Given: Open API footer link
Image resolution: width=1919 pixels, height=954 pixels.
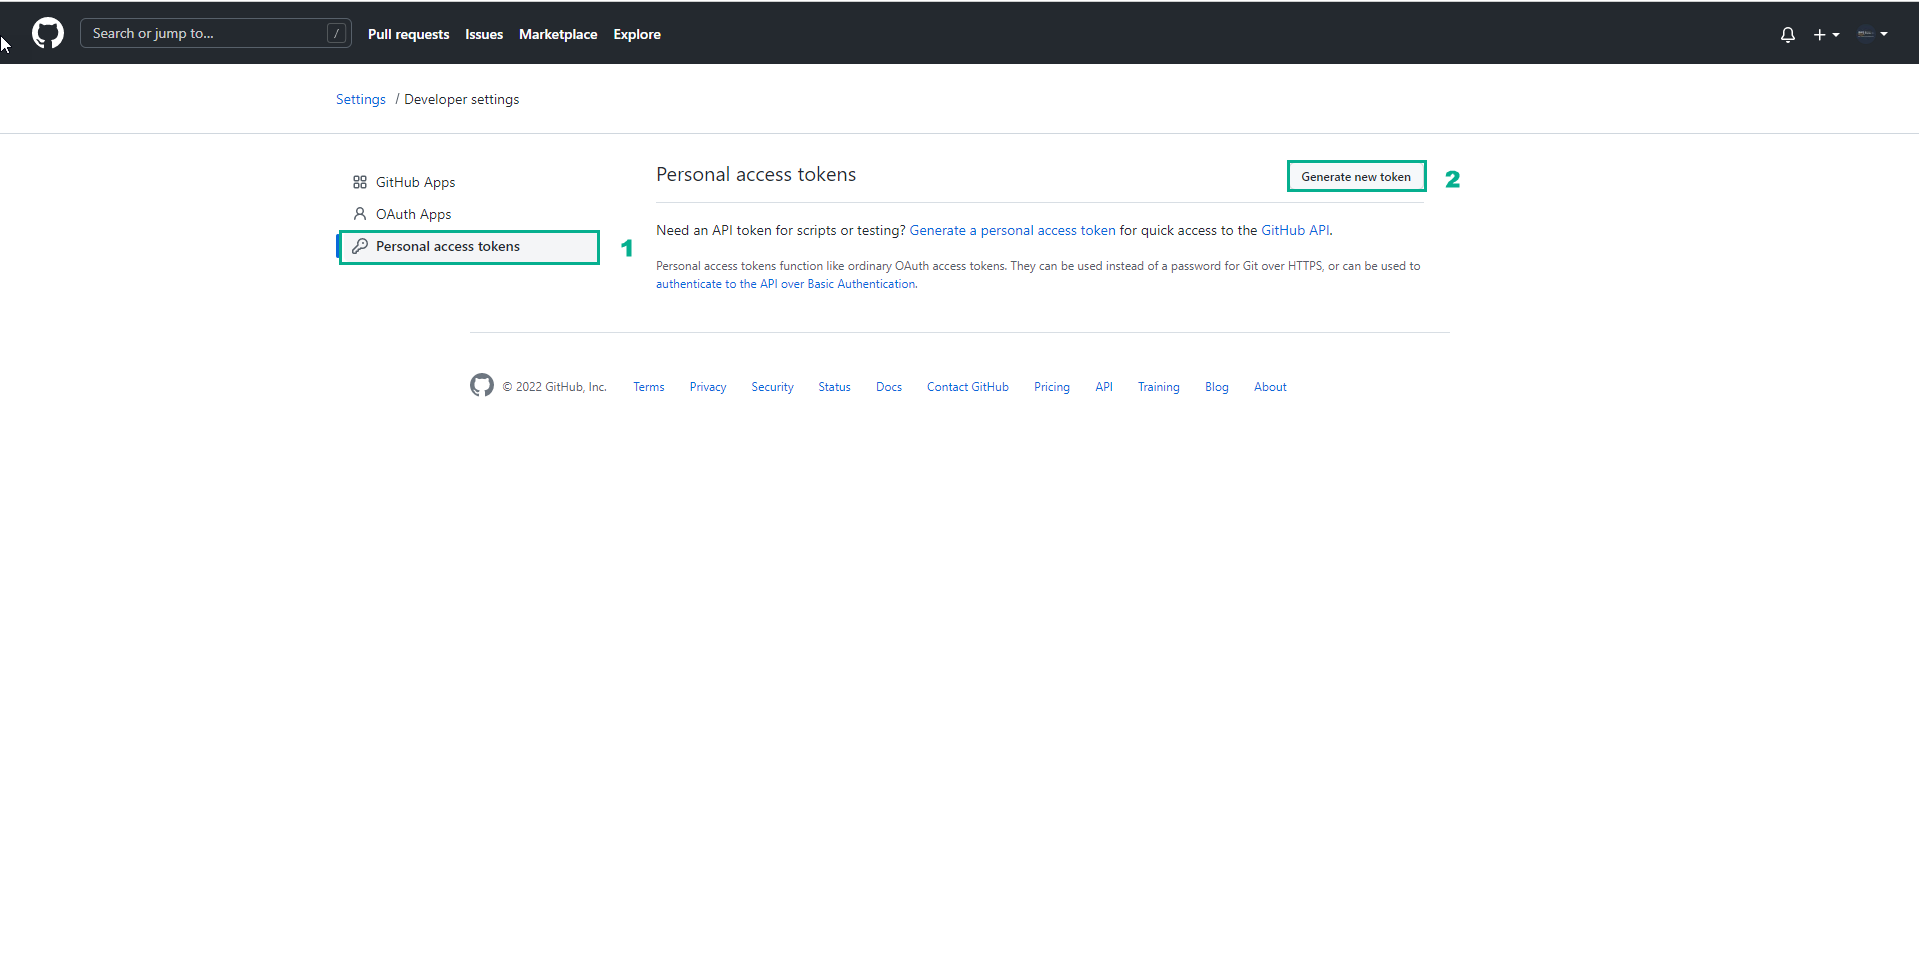Looking at the screenshot, I should click(1104, 387).
